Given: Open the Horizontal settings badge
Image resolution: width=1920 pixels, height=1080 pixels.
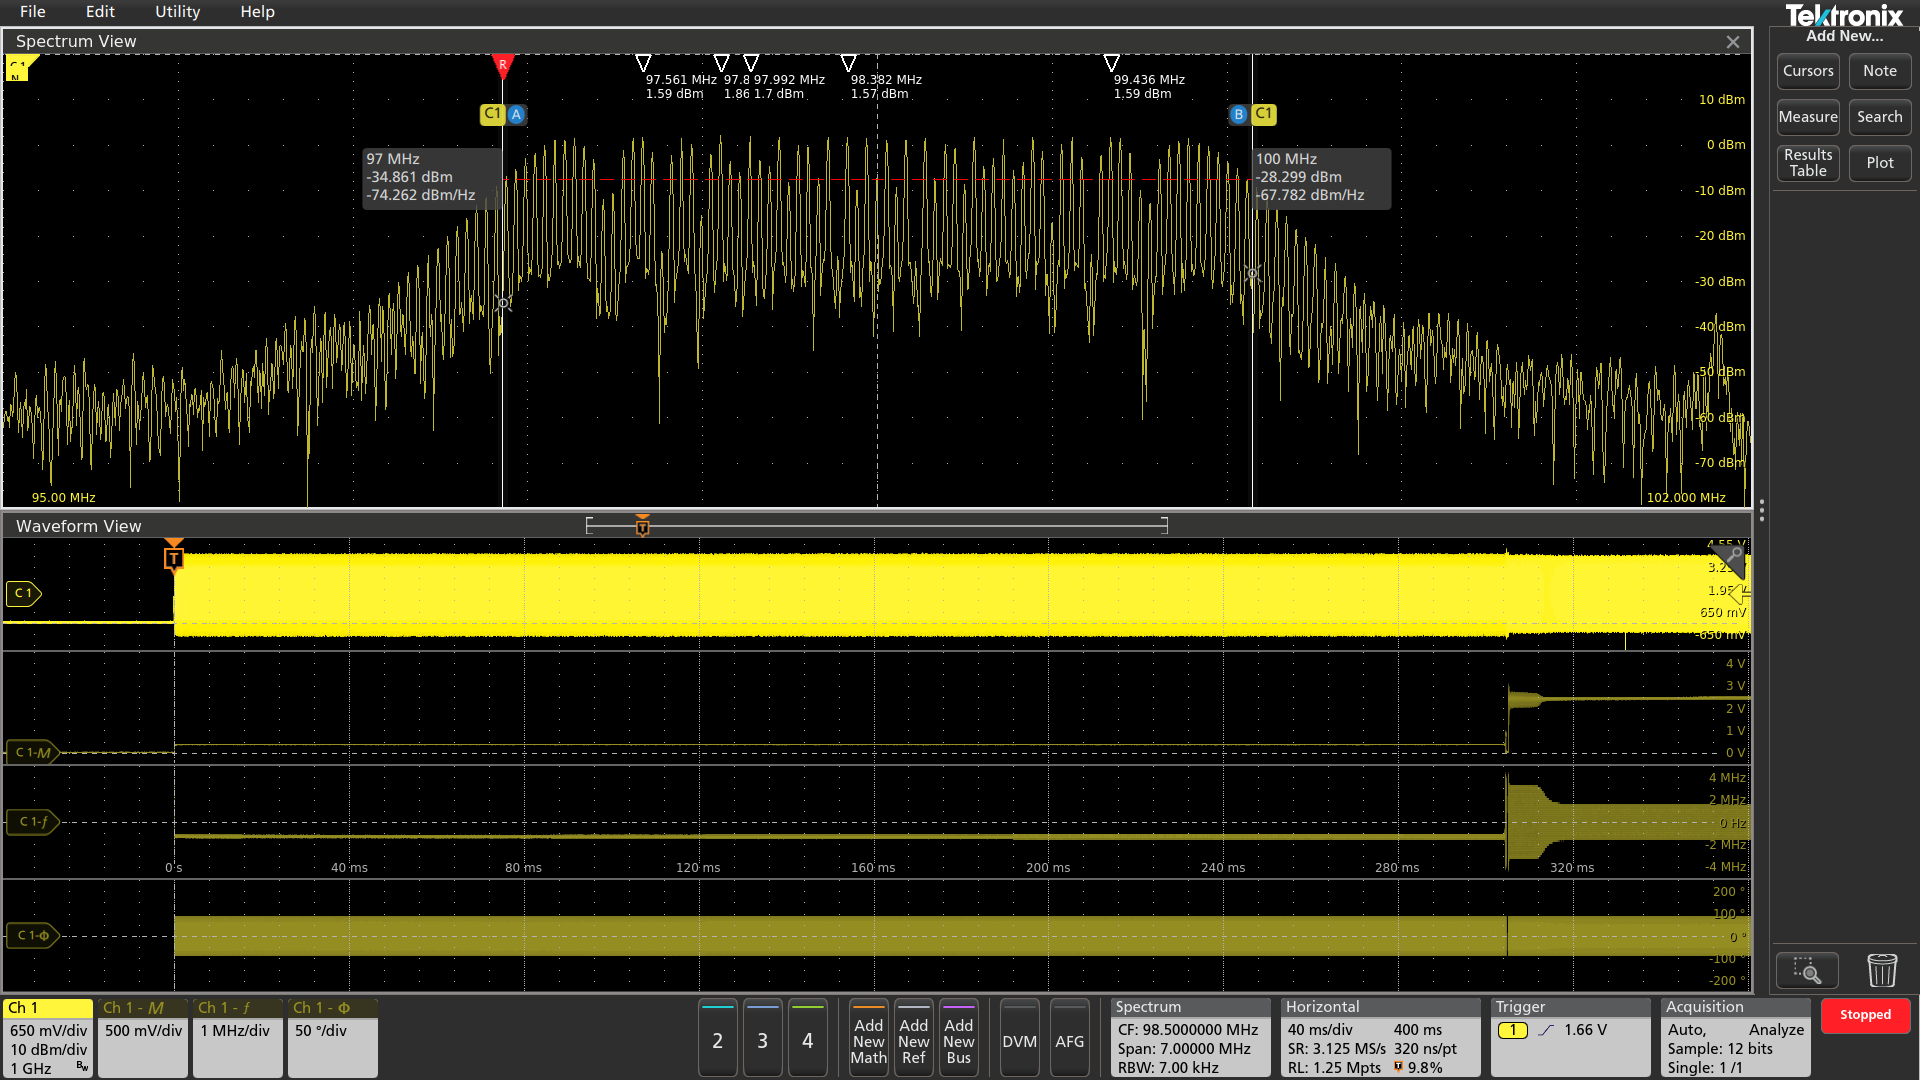Looking at the screenshot, I should coord(1379,1038).
